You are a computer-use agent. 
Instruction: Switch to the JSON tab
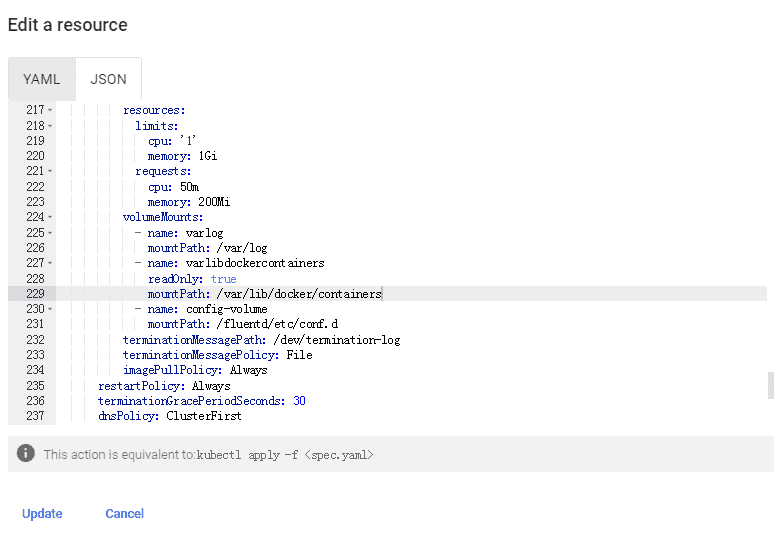[108, 79]
